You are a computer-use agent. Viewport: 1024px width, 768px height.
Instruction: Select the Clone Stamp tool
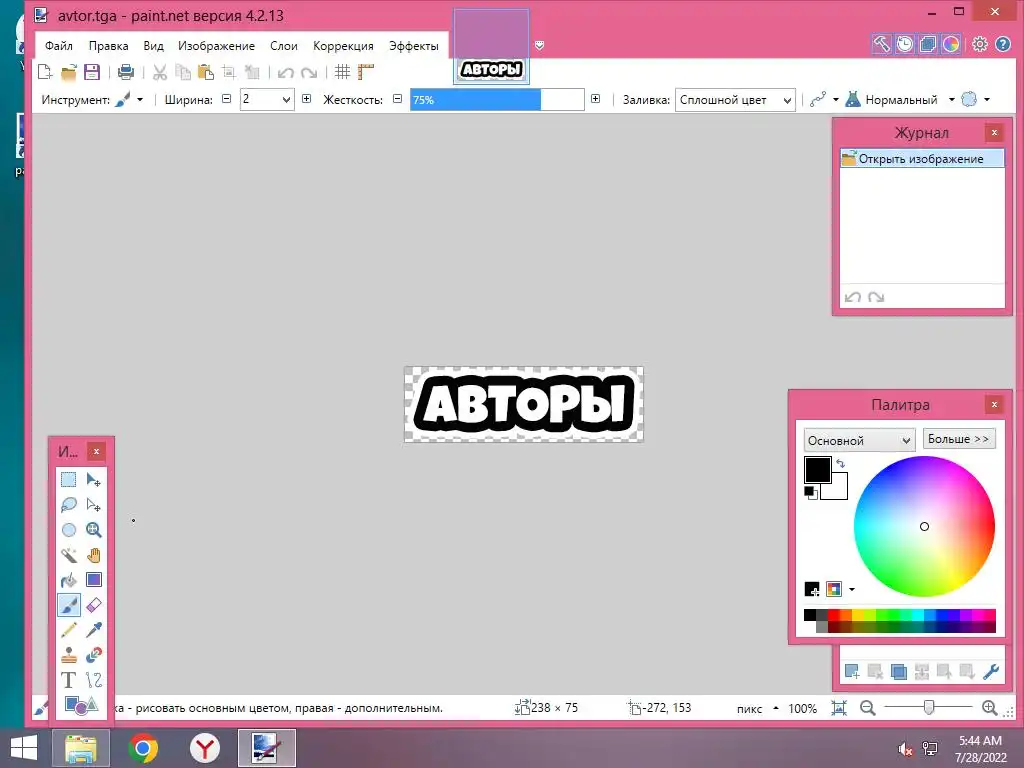[69, 654]
